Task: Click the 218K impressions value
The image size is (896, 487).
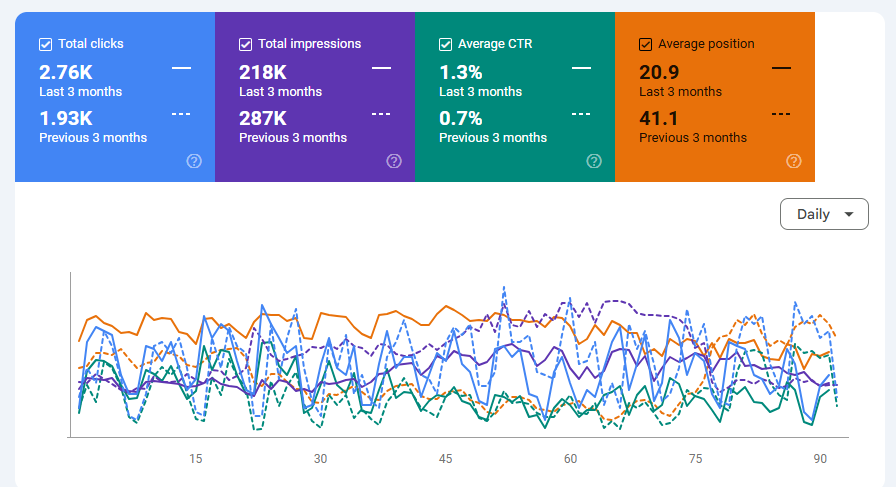Action: (262, 72)
